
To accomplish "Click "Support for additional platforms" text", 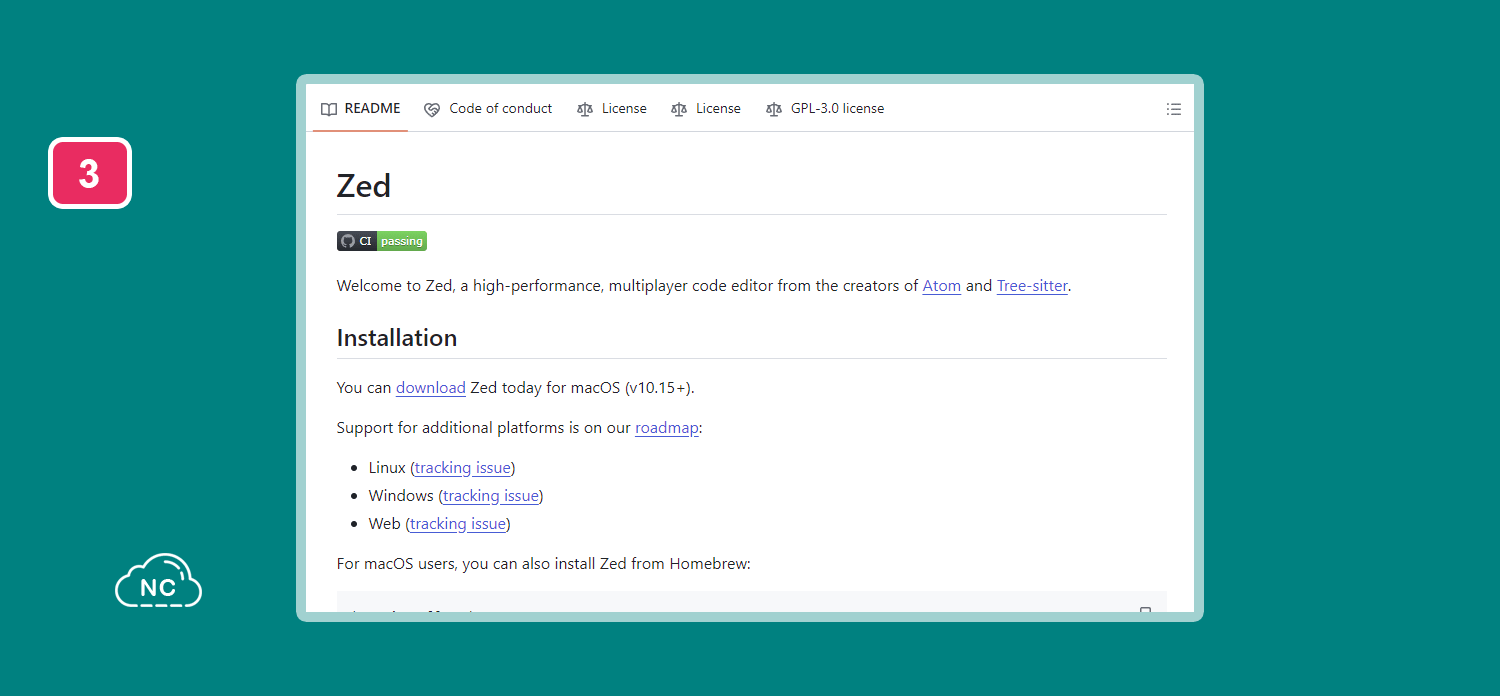I will tap(451, 428).
